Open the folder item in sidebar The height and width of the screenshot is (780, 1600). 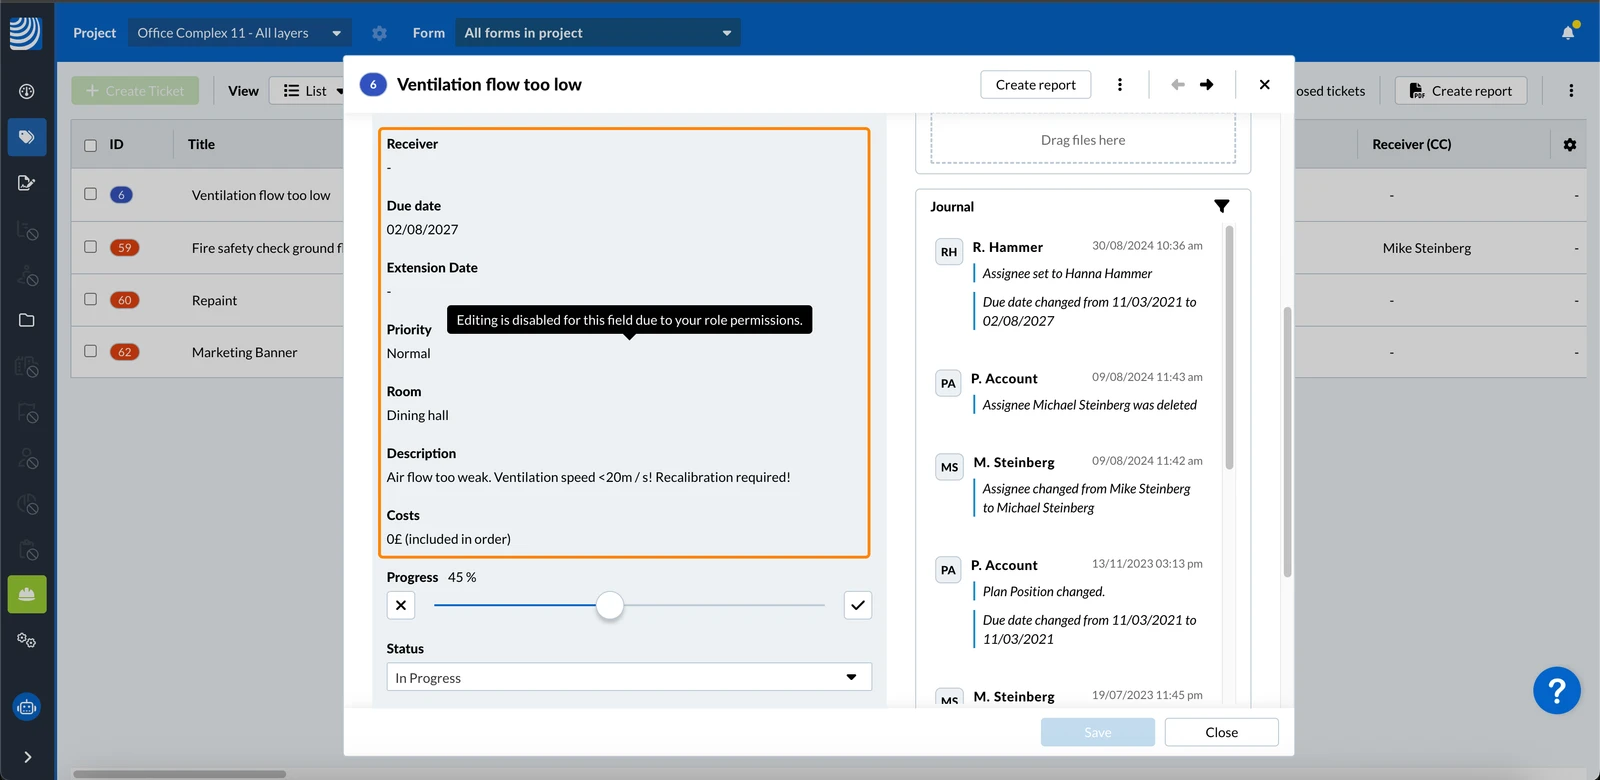click(x=27, y=320)
